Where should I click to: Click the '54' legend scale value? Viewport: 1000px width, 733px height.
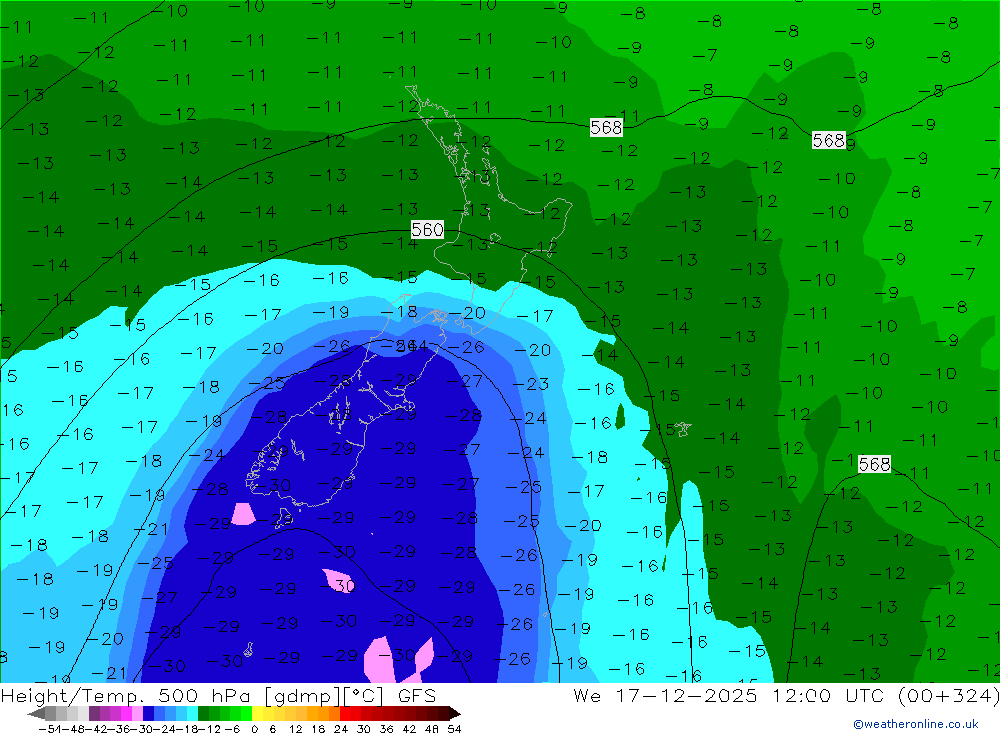[x=454, y=729]
